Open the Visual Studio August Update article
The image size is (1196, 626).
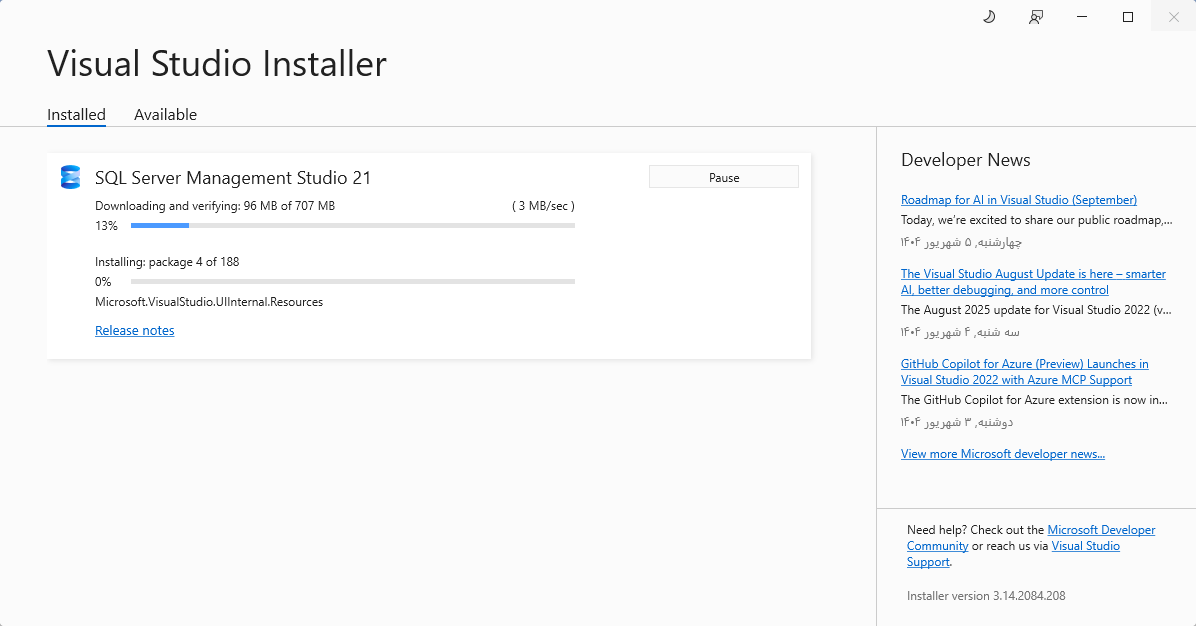(1033, 281)
